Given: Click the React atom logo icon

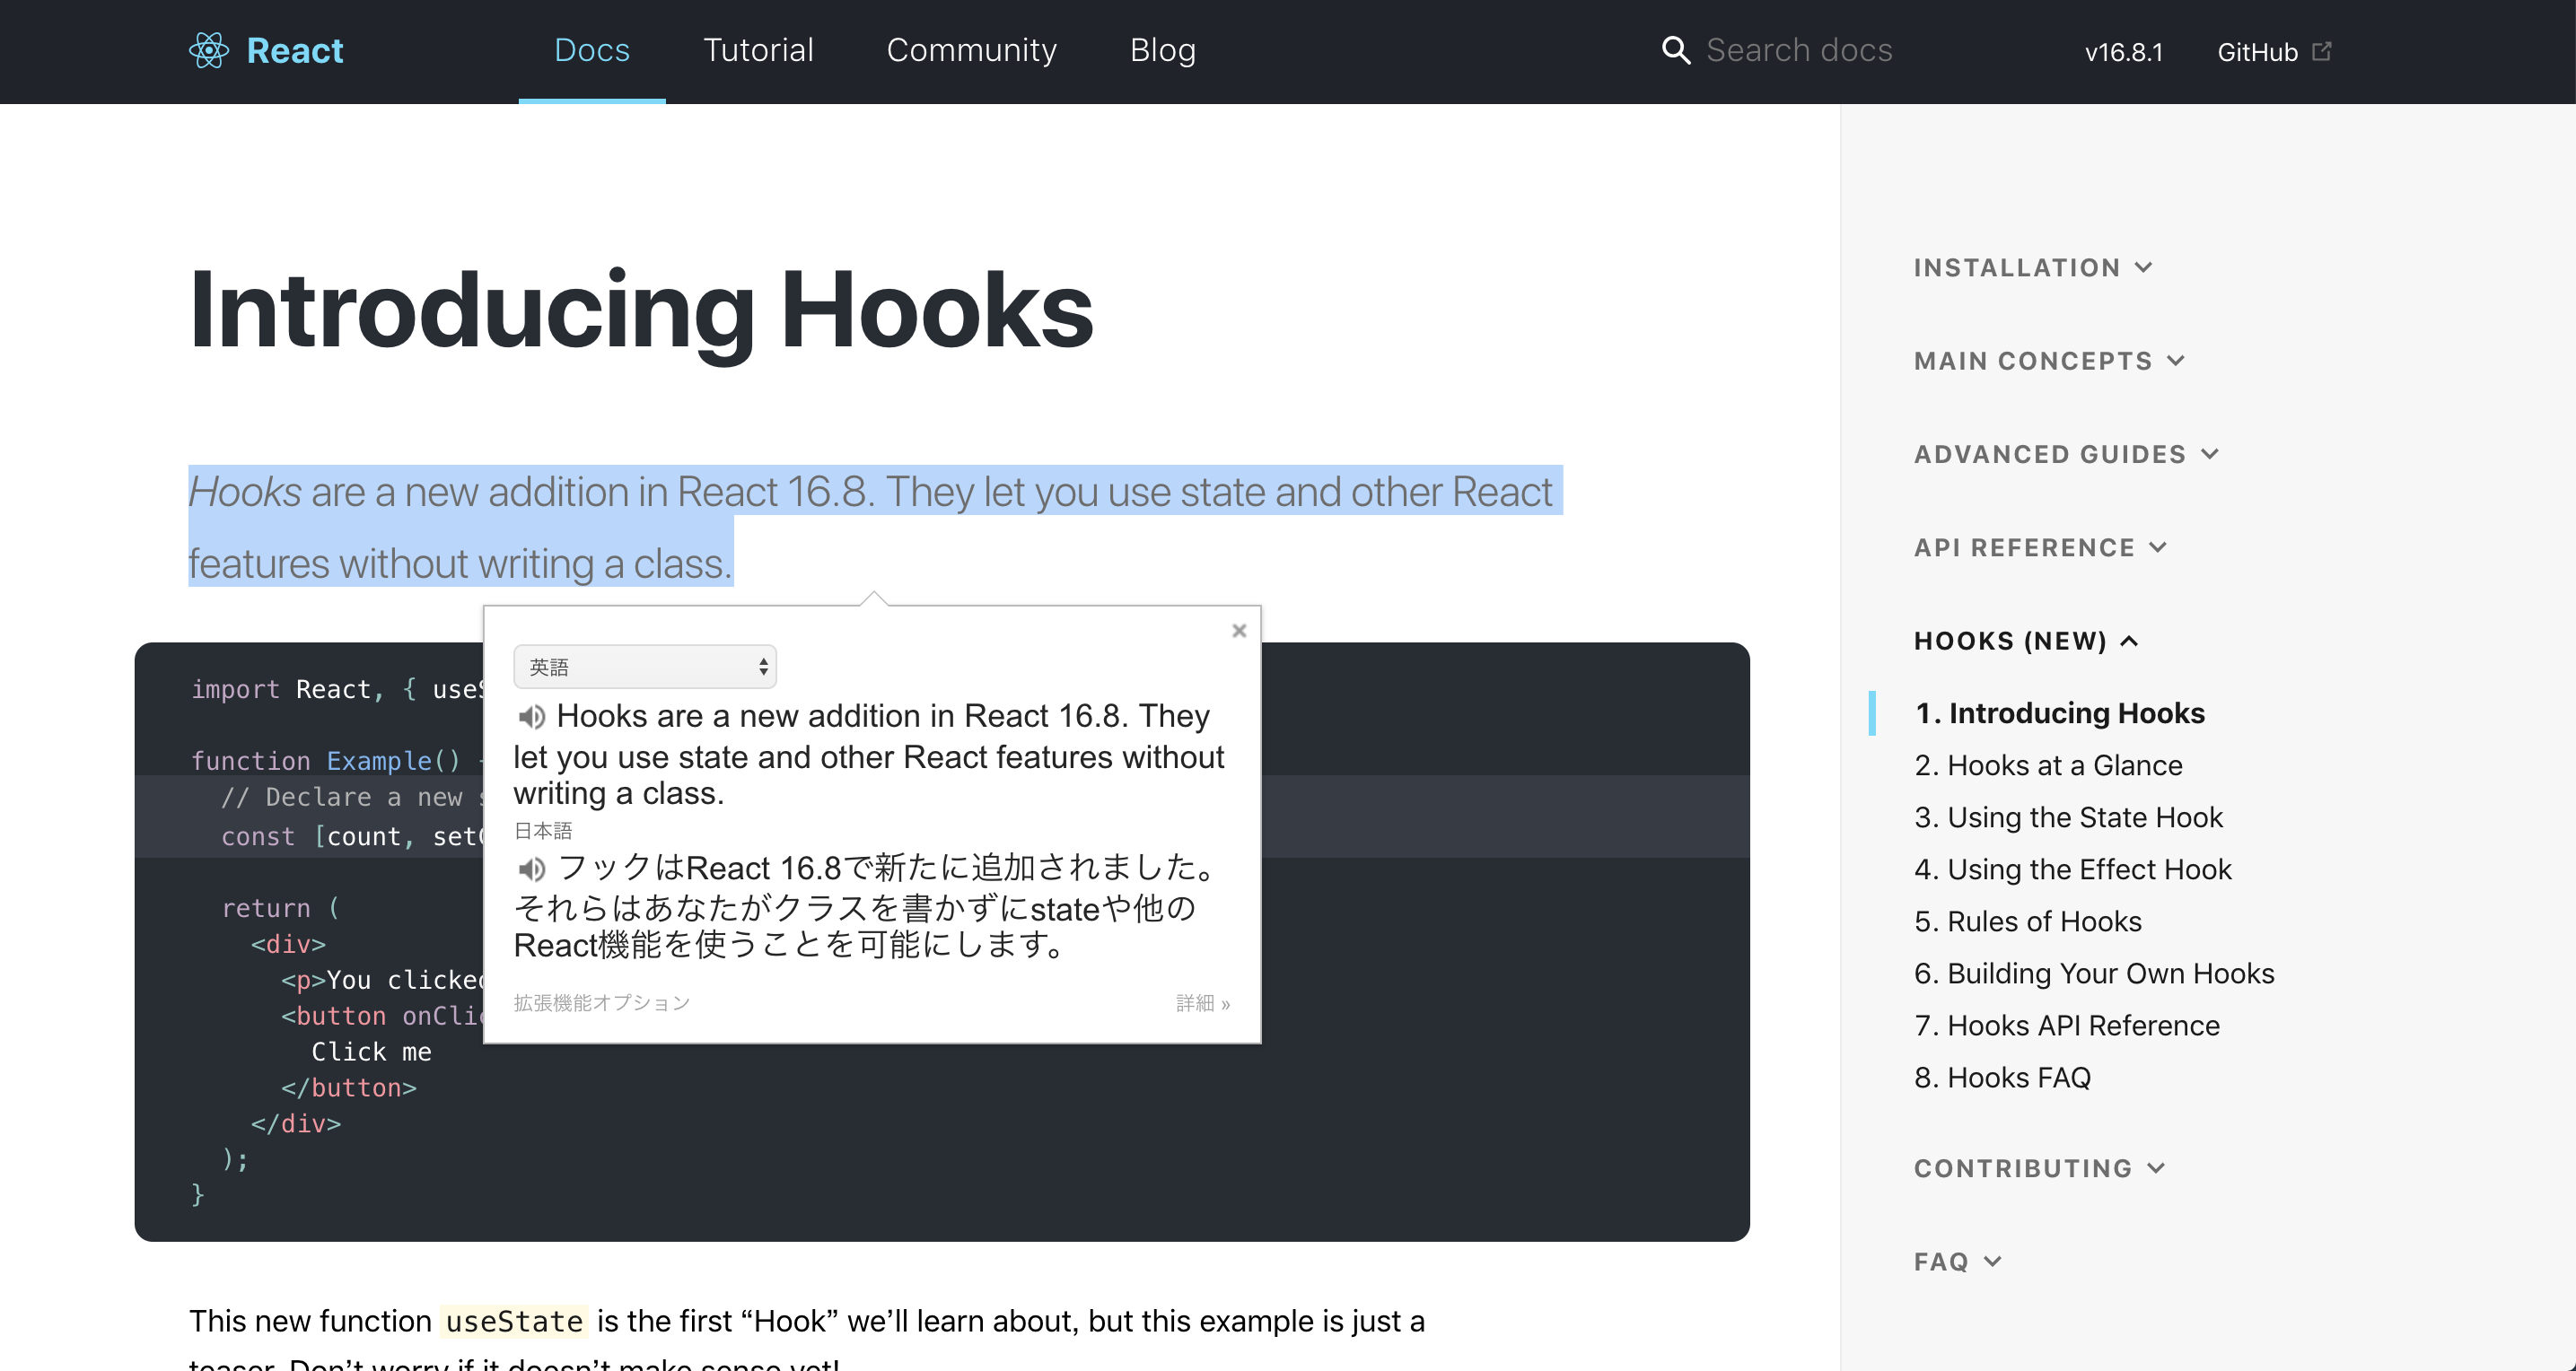Looking at the screenshot, I should click(x=209, y=50).
